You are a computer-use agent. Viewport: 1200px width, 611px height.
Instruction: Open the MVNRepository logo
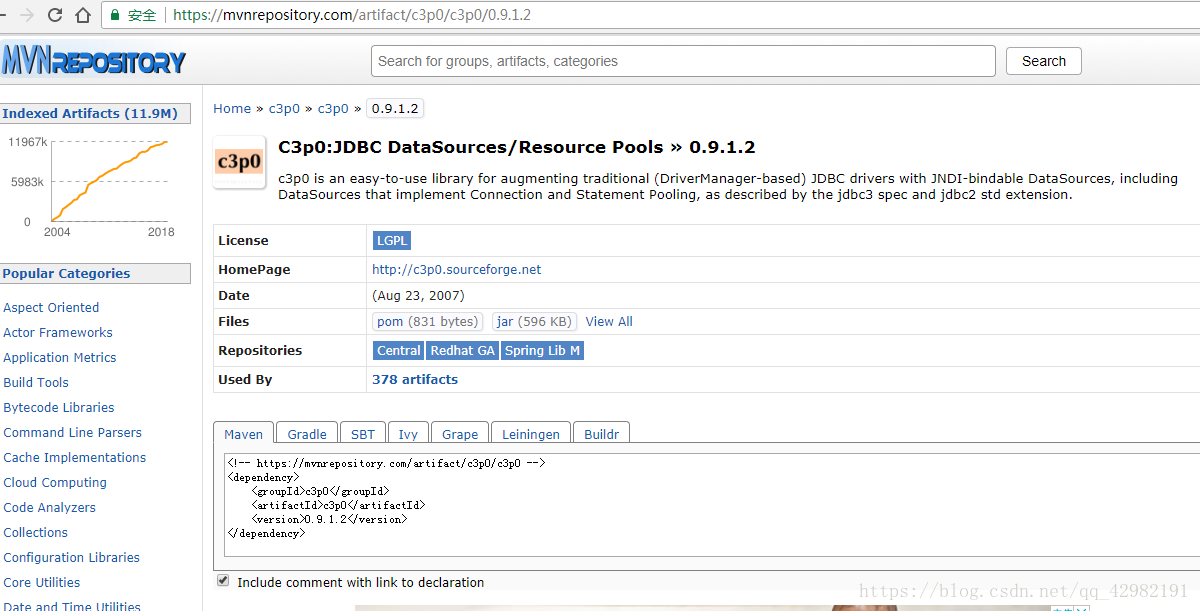click(x=93, y=61)
